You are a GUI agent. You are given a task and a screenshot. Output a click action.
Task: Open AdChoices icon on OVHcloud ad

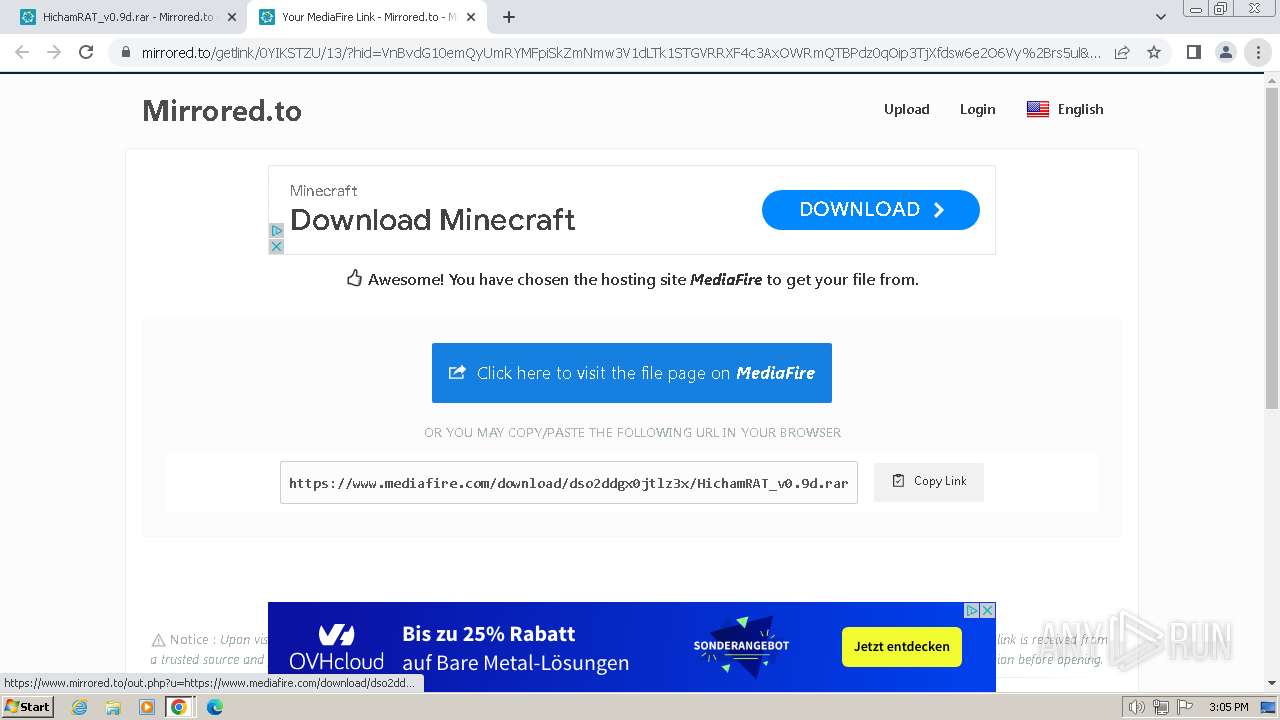[x=971, y=610]
